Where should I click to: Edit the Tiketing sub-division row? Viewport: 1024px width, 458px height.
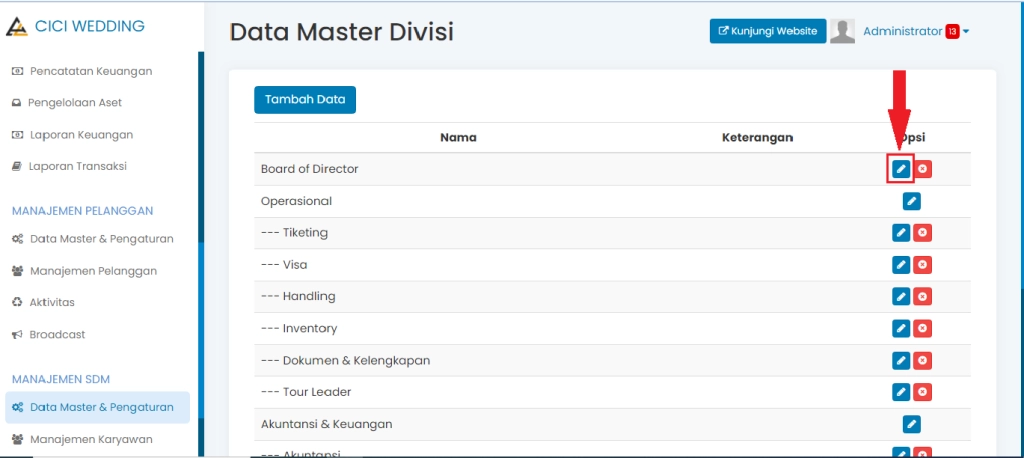(x=901, y=233)
